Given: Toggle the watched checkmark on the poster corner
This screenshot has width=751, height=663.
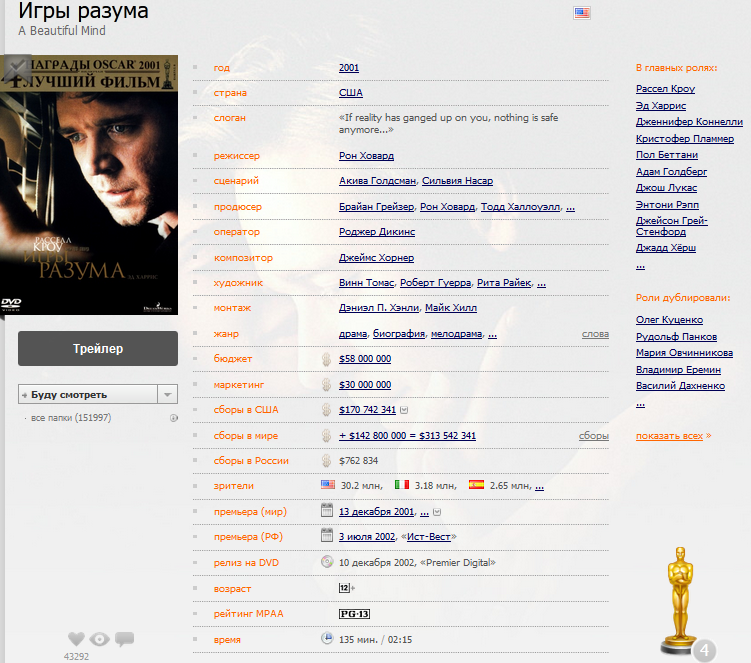Looking at the screenshot, I should click(x=16, y=69).
